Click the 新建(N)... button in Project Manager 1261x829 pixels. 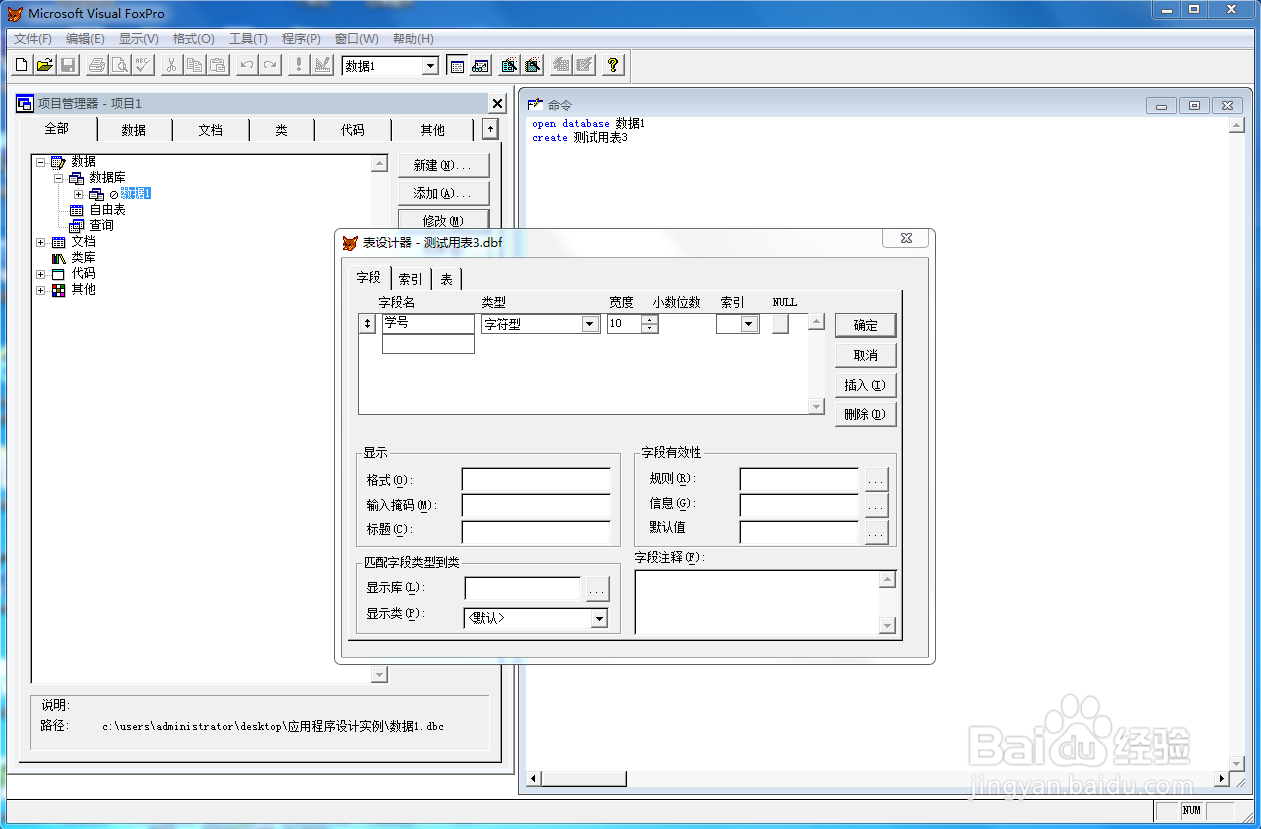(x=443, y=165)
